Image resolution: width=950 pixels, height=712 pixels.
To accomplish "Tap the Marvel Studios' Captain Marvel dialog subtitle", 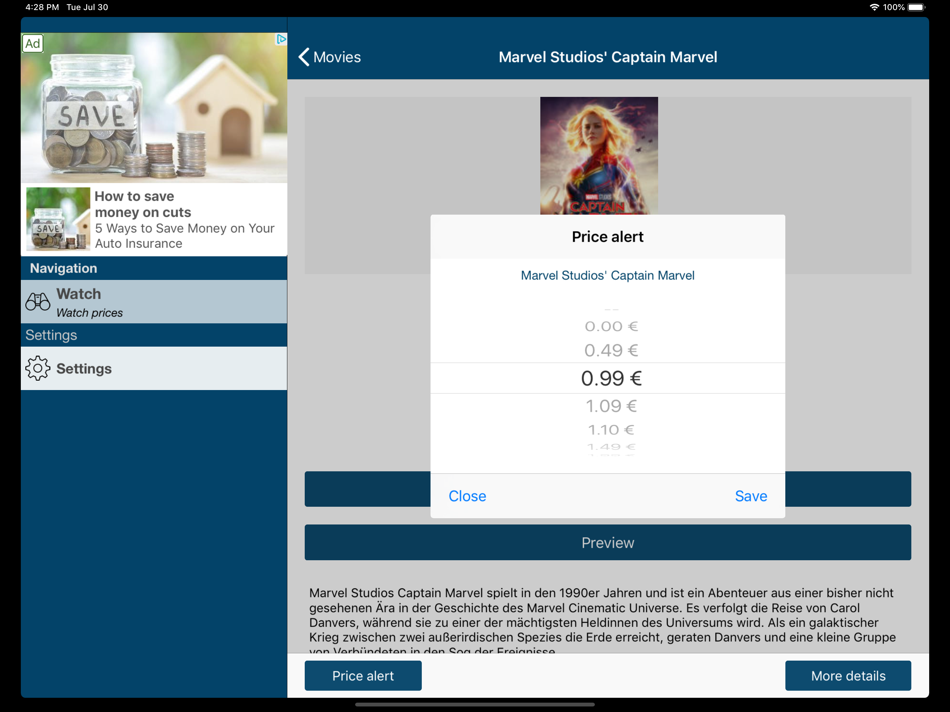I will point(608,275).
